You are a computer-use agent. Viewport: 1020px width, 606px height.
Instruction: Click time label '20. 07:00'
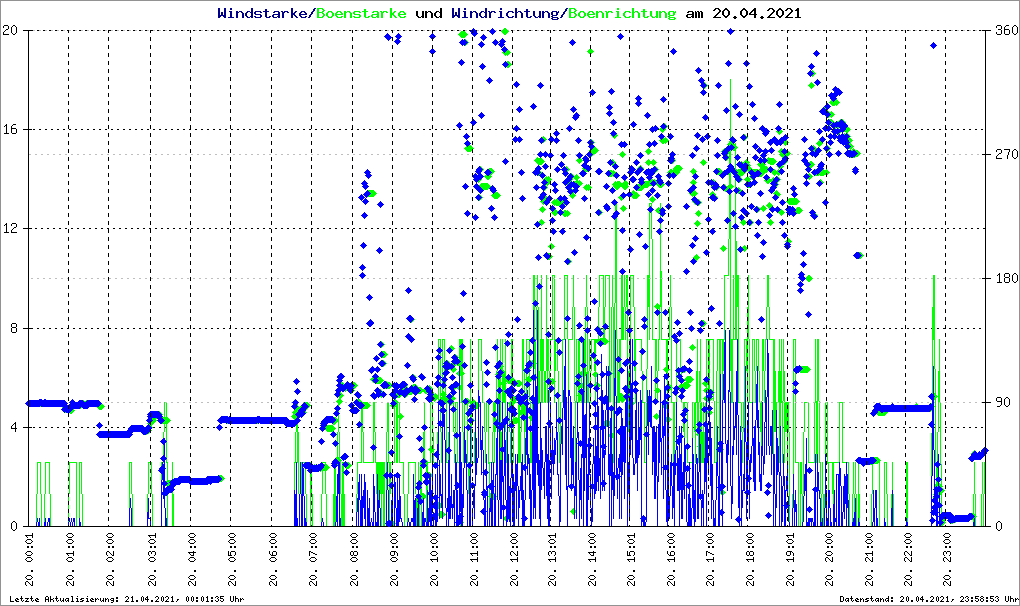point(312,560)
